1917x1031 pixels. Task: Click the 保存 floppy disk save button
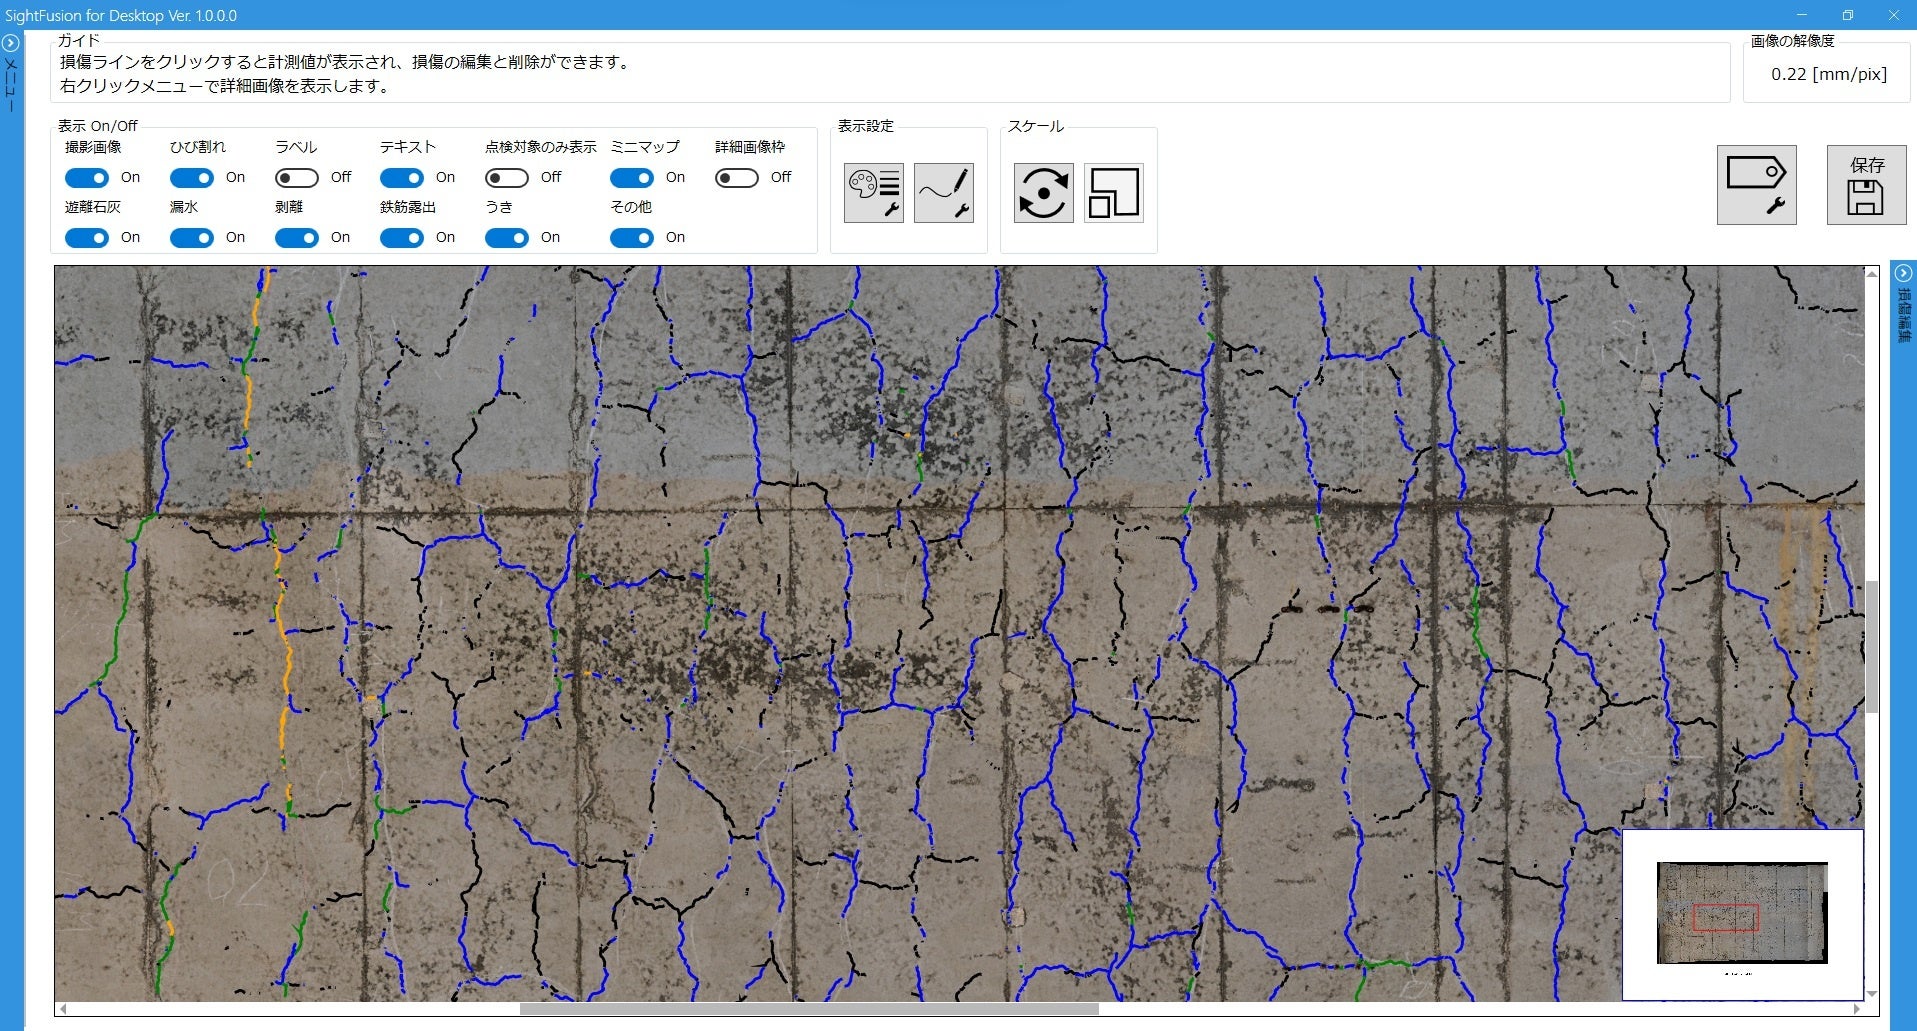click(1866, 185)
